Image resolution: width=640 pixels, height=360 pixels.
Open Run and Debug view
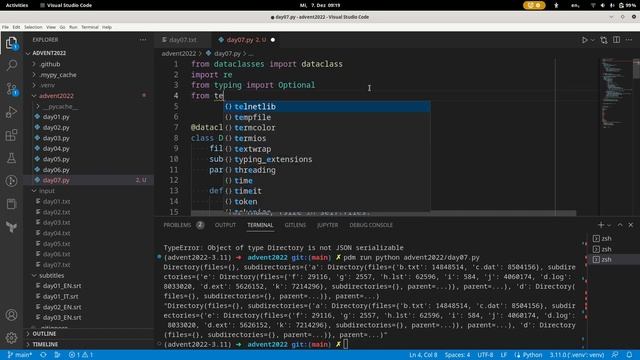[11, 112]
